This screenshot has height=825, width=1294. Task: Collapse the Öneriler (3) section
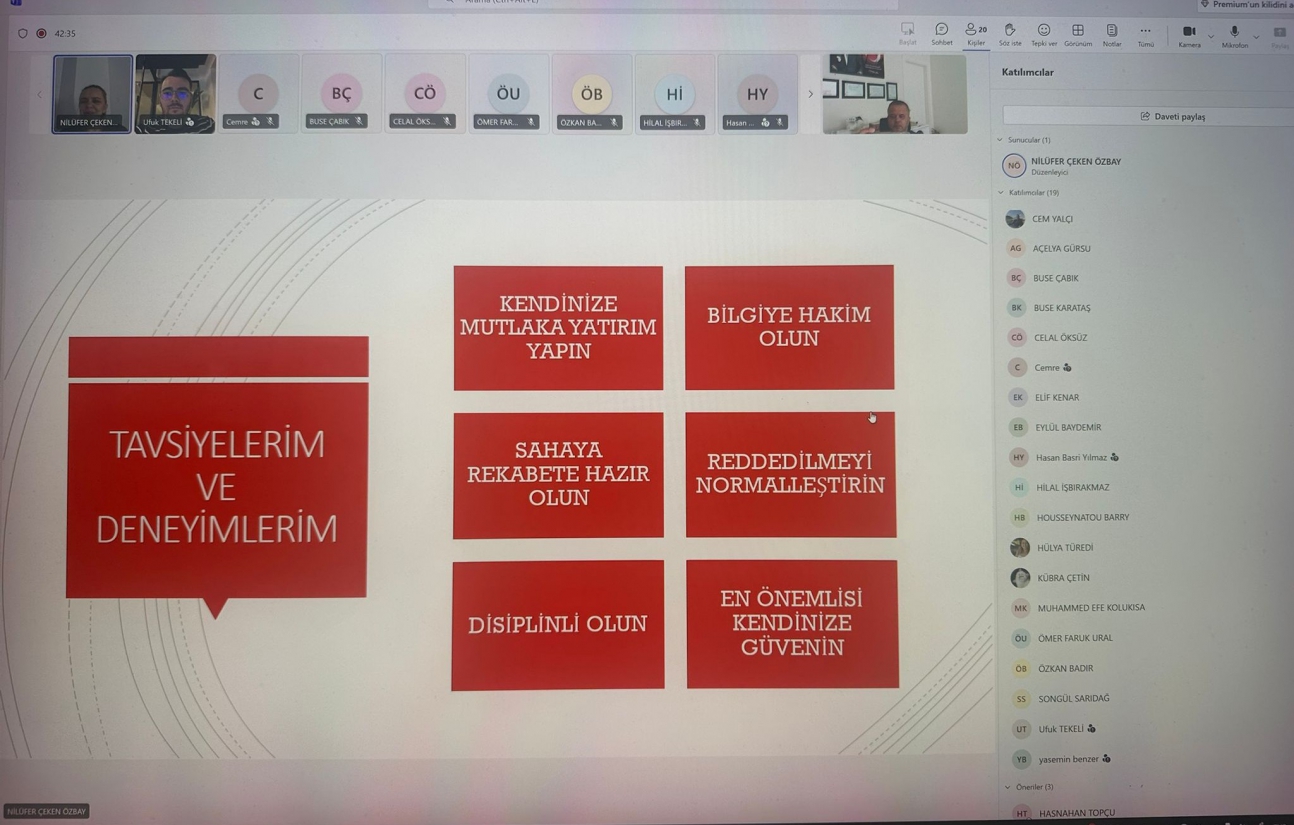pyautogui.click(x=1007, y=787)
